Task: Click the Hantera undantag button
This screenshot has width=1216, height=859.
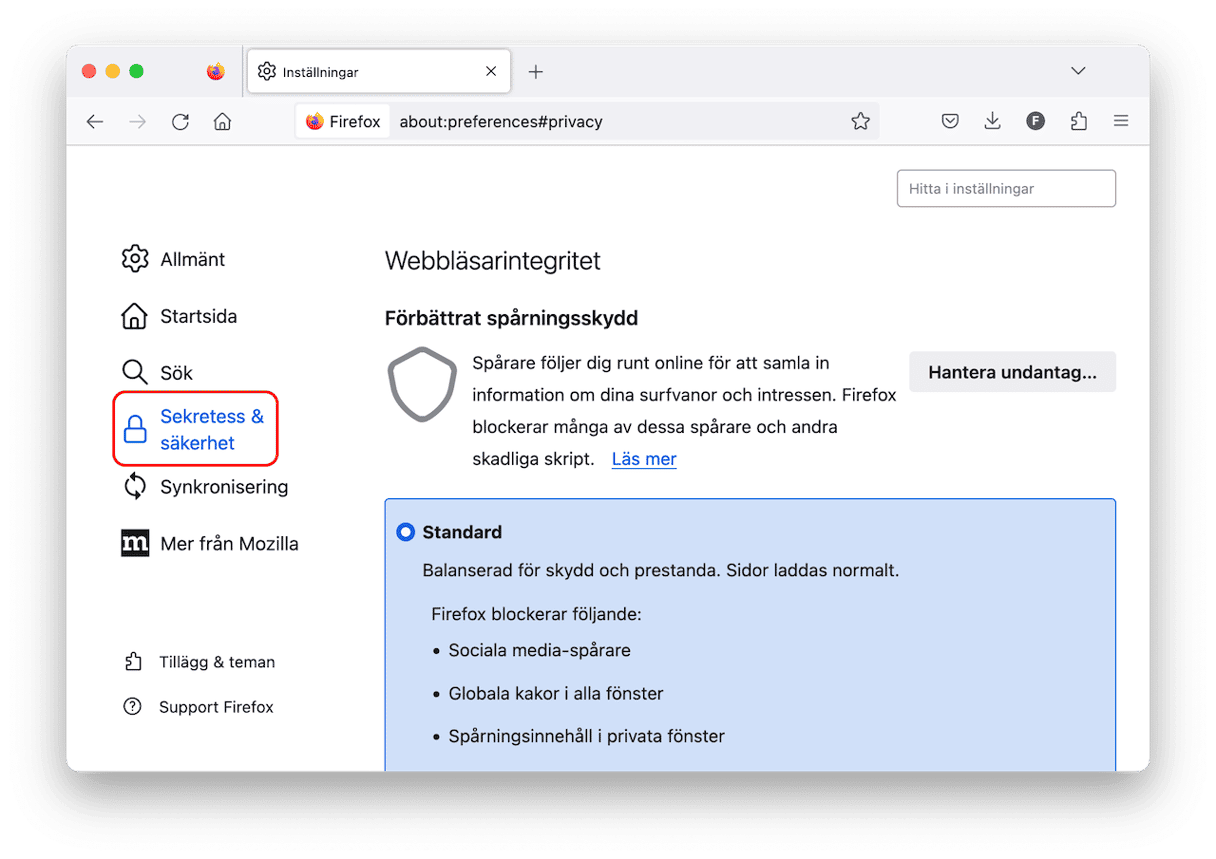Action: click(1012, 372)
